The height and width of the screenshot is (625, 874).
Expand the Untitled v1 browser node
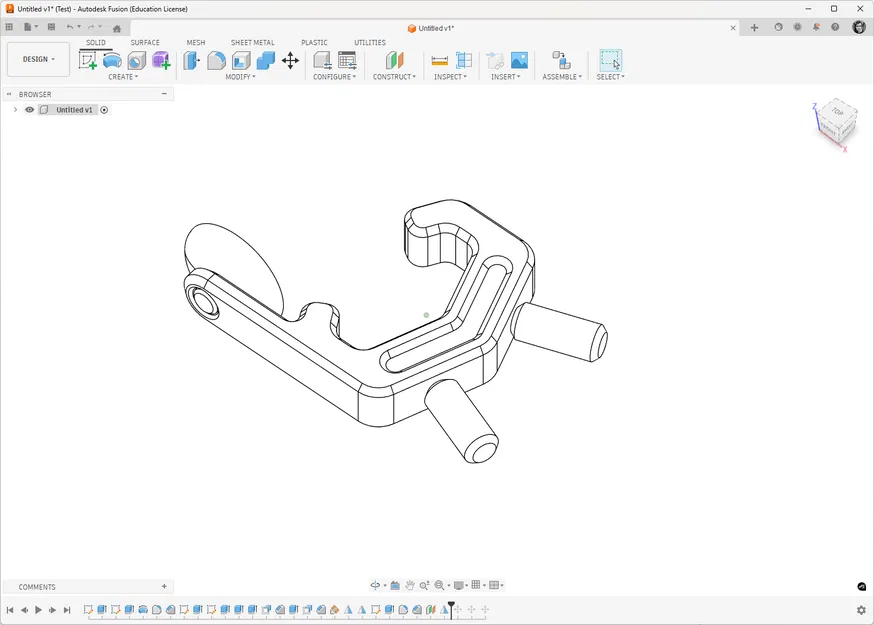[x=16, y=110]
